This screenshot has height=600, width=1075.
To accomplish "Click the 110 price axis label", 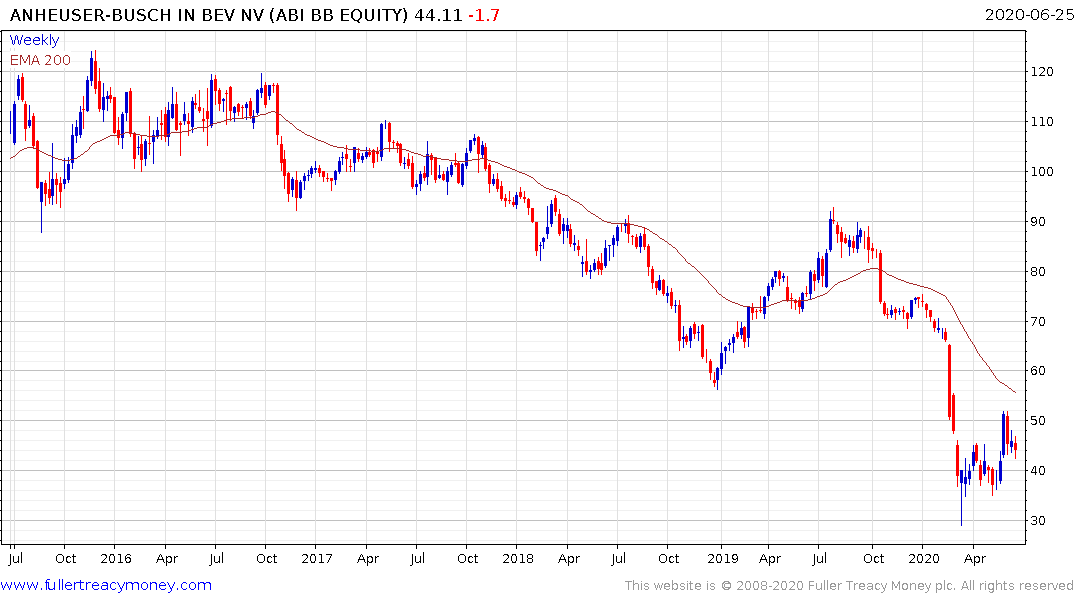I will (x=1041, y=121).
